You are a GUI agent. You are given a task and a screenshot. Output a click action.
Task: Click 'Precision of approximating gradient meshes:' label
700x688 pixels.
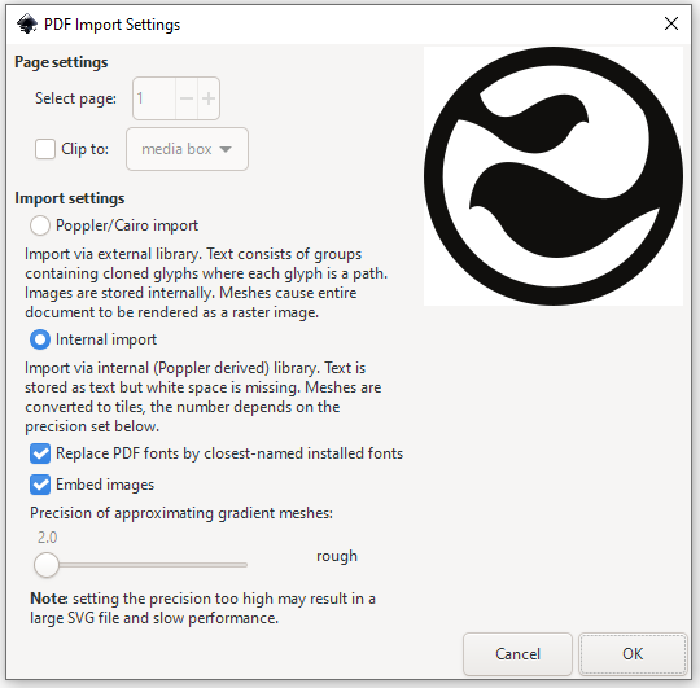click(181, 513)
